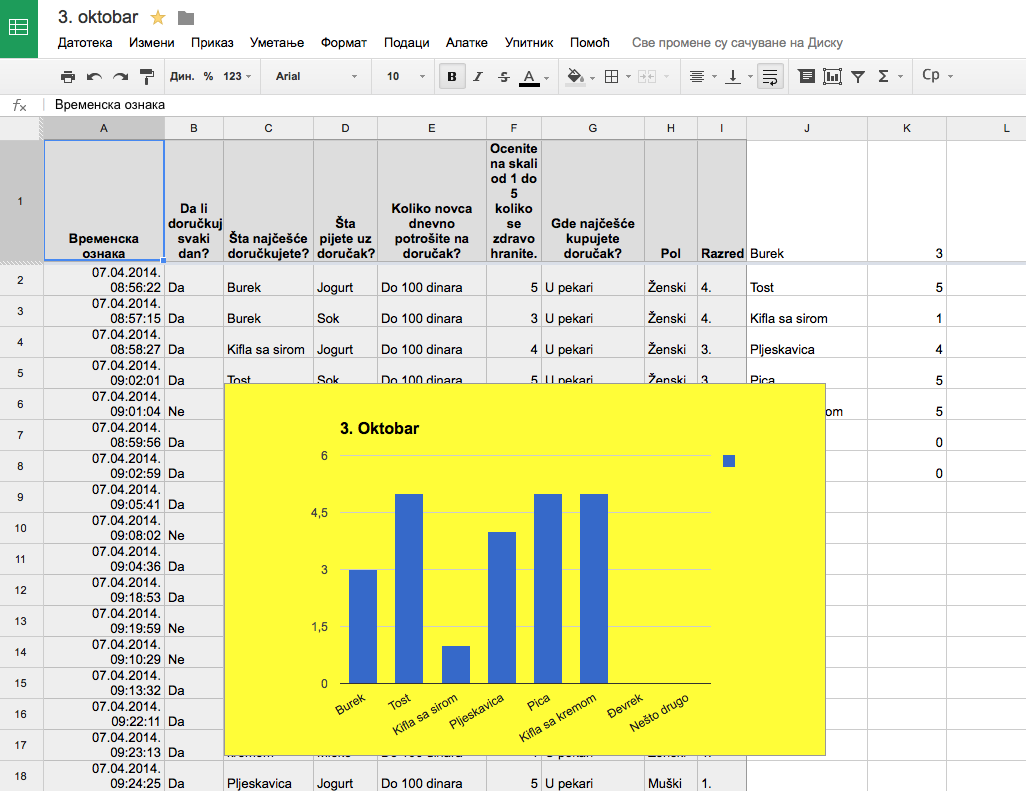This screenshot has height=791, width=1026.
Task: Open the vertical align tool
Action: (x=734, y=77)
